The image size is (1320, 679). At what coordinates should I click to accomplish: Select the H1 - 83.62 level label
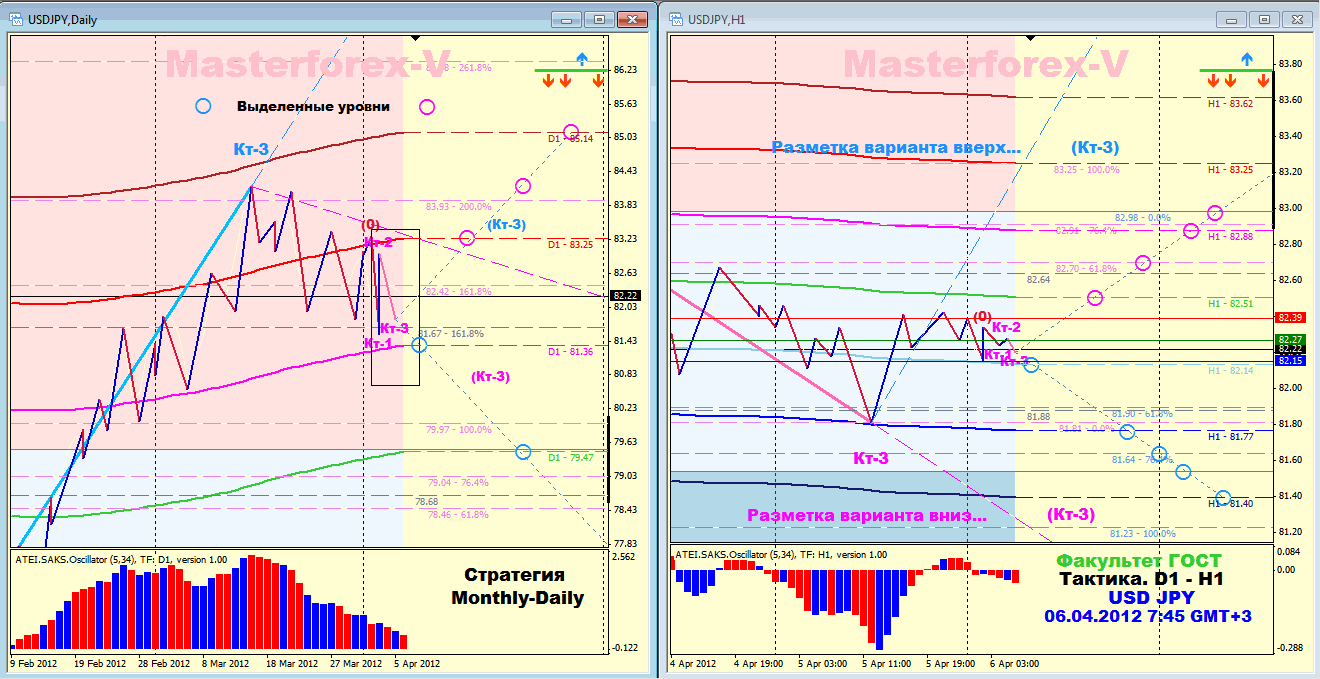click(x=1230, y=103)
